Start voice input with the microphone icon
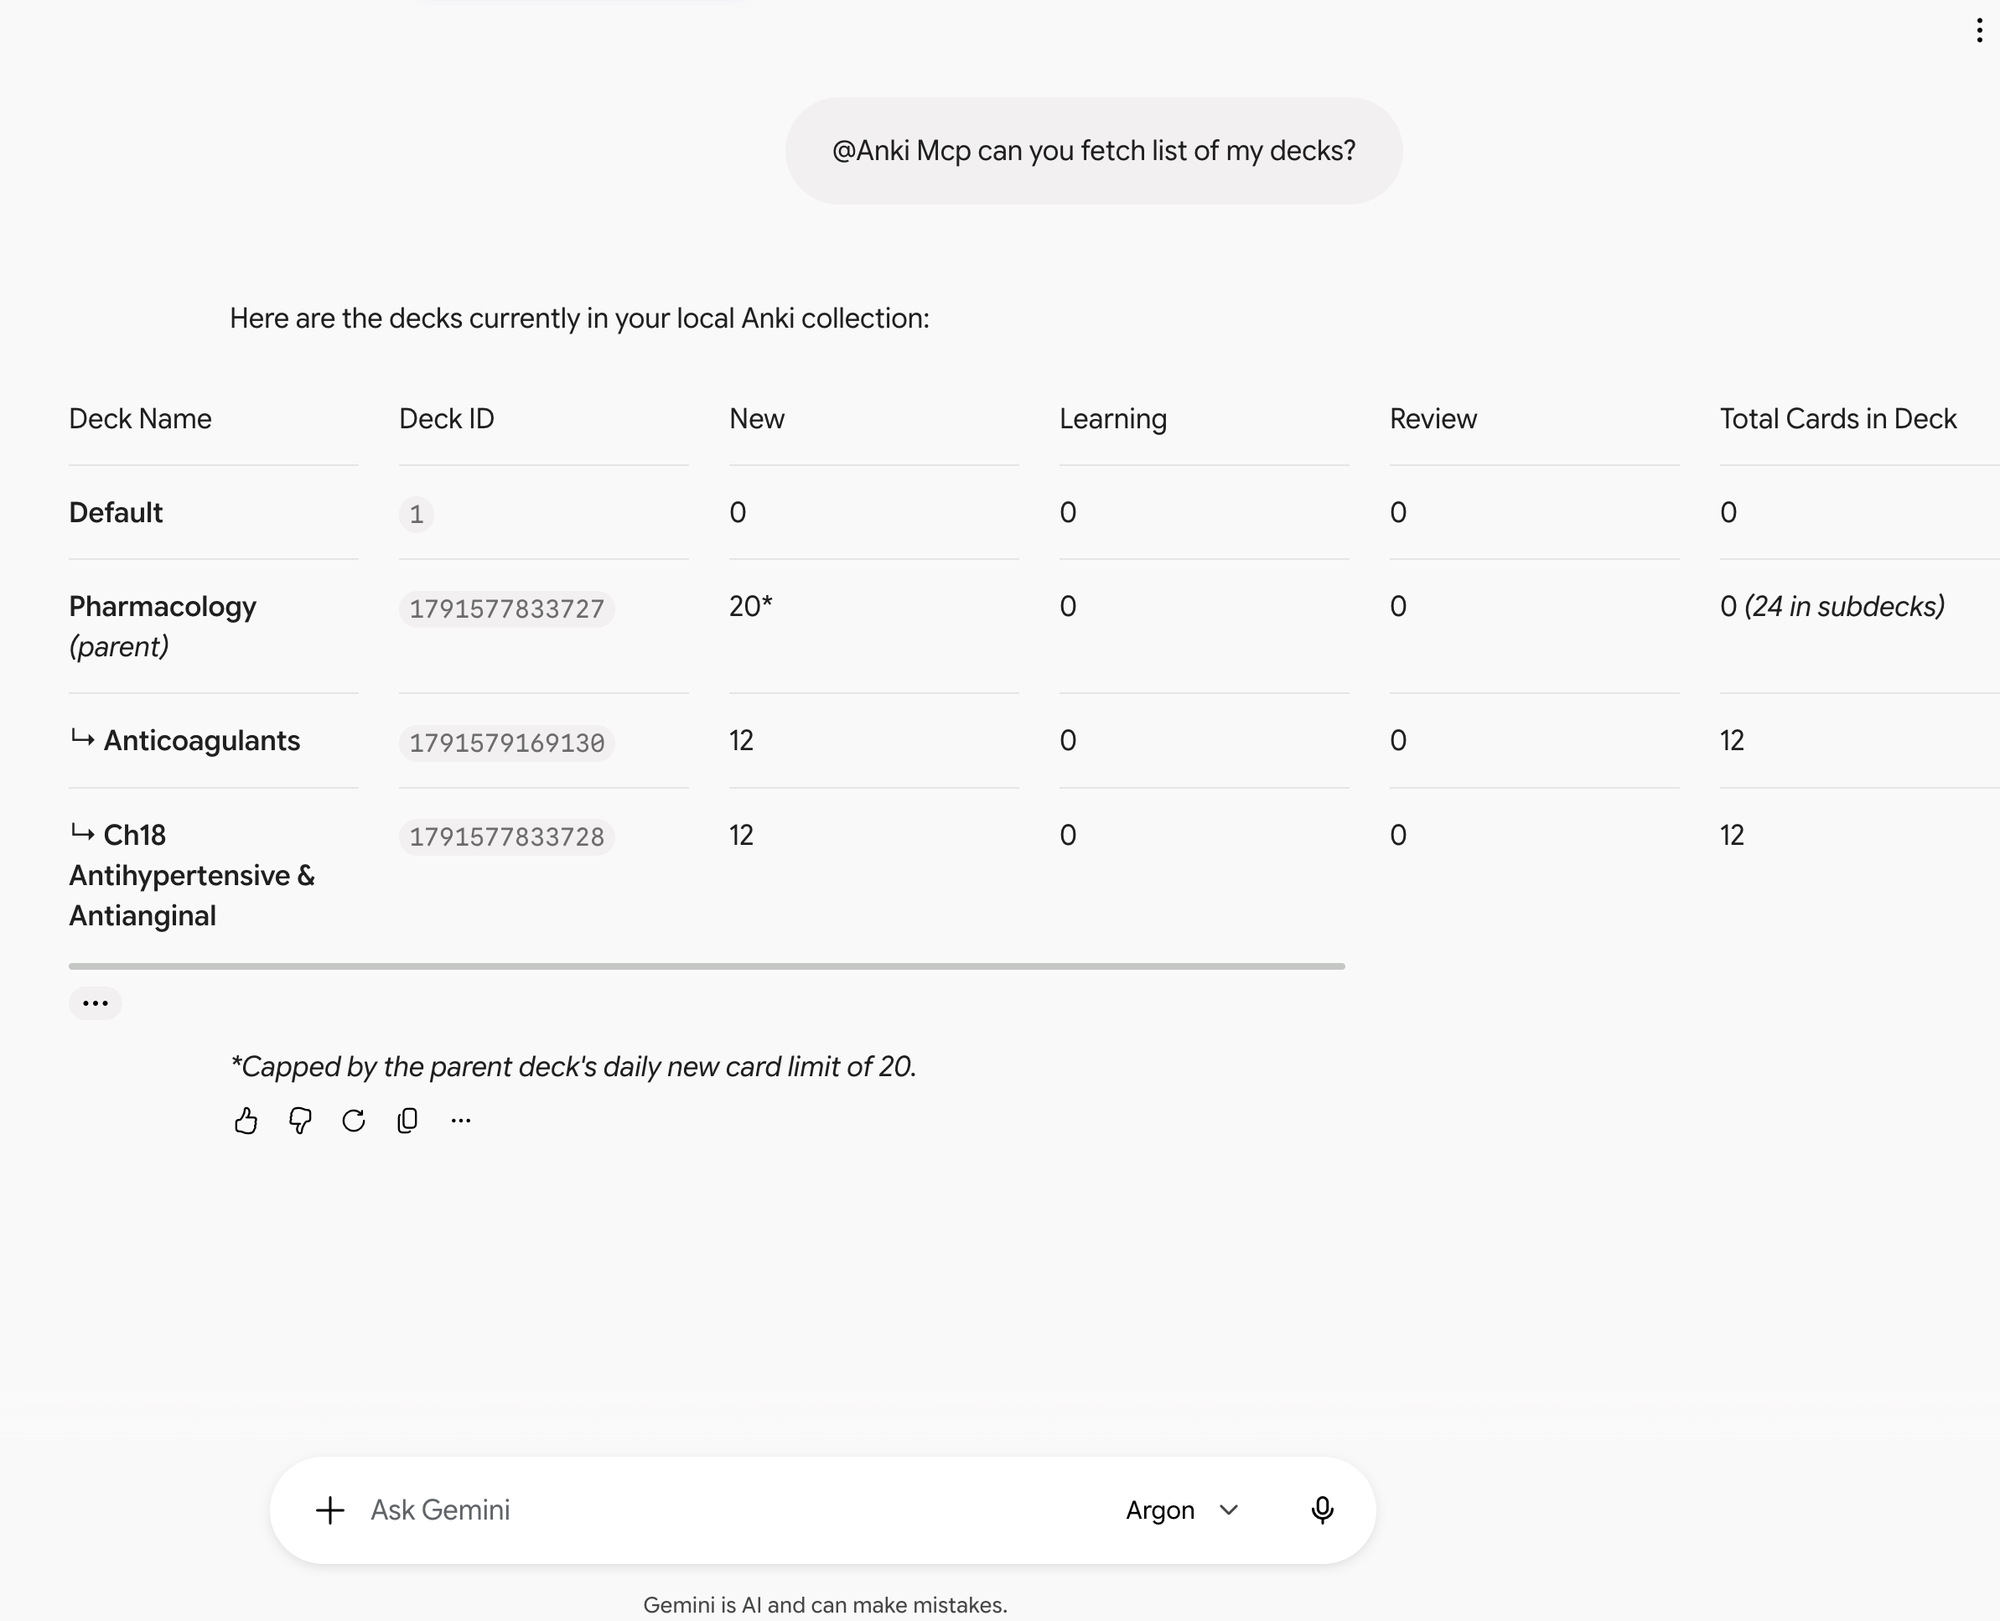The image size is (2000, 1621). tap(1322, 1510)
